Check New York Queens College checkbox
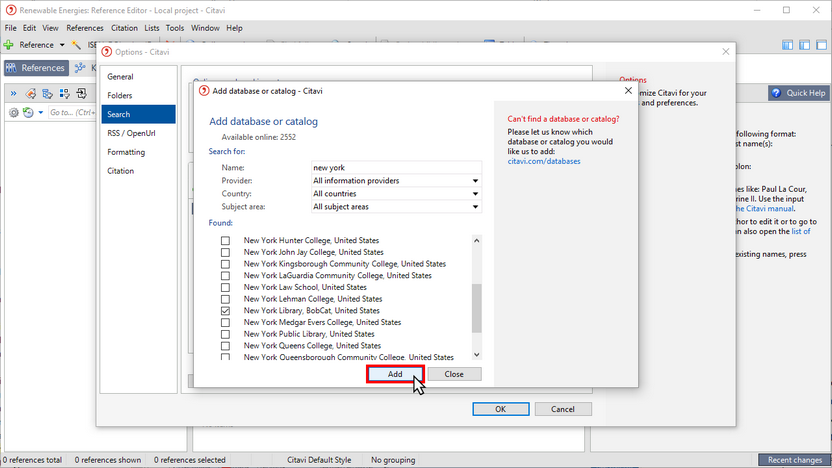This screenshot has height=468, width=832. tap(226, 346)
